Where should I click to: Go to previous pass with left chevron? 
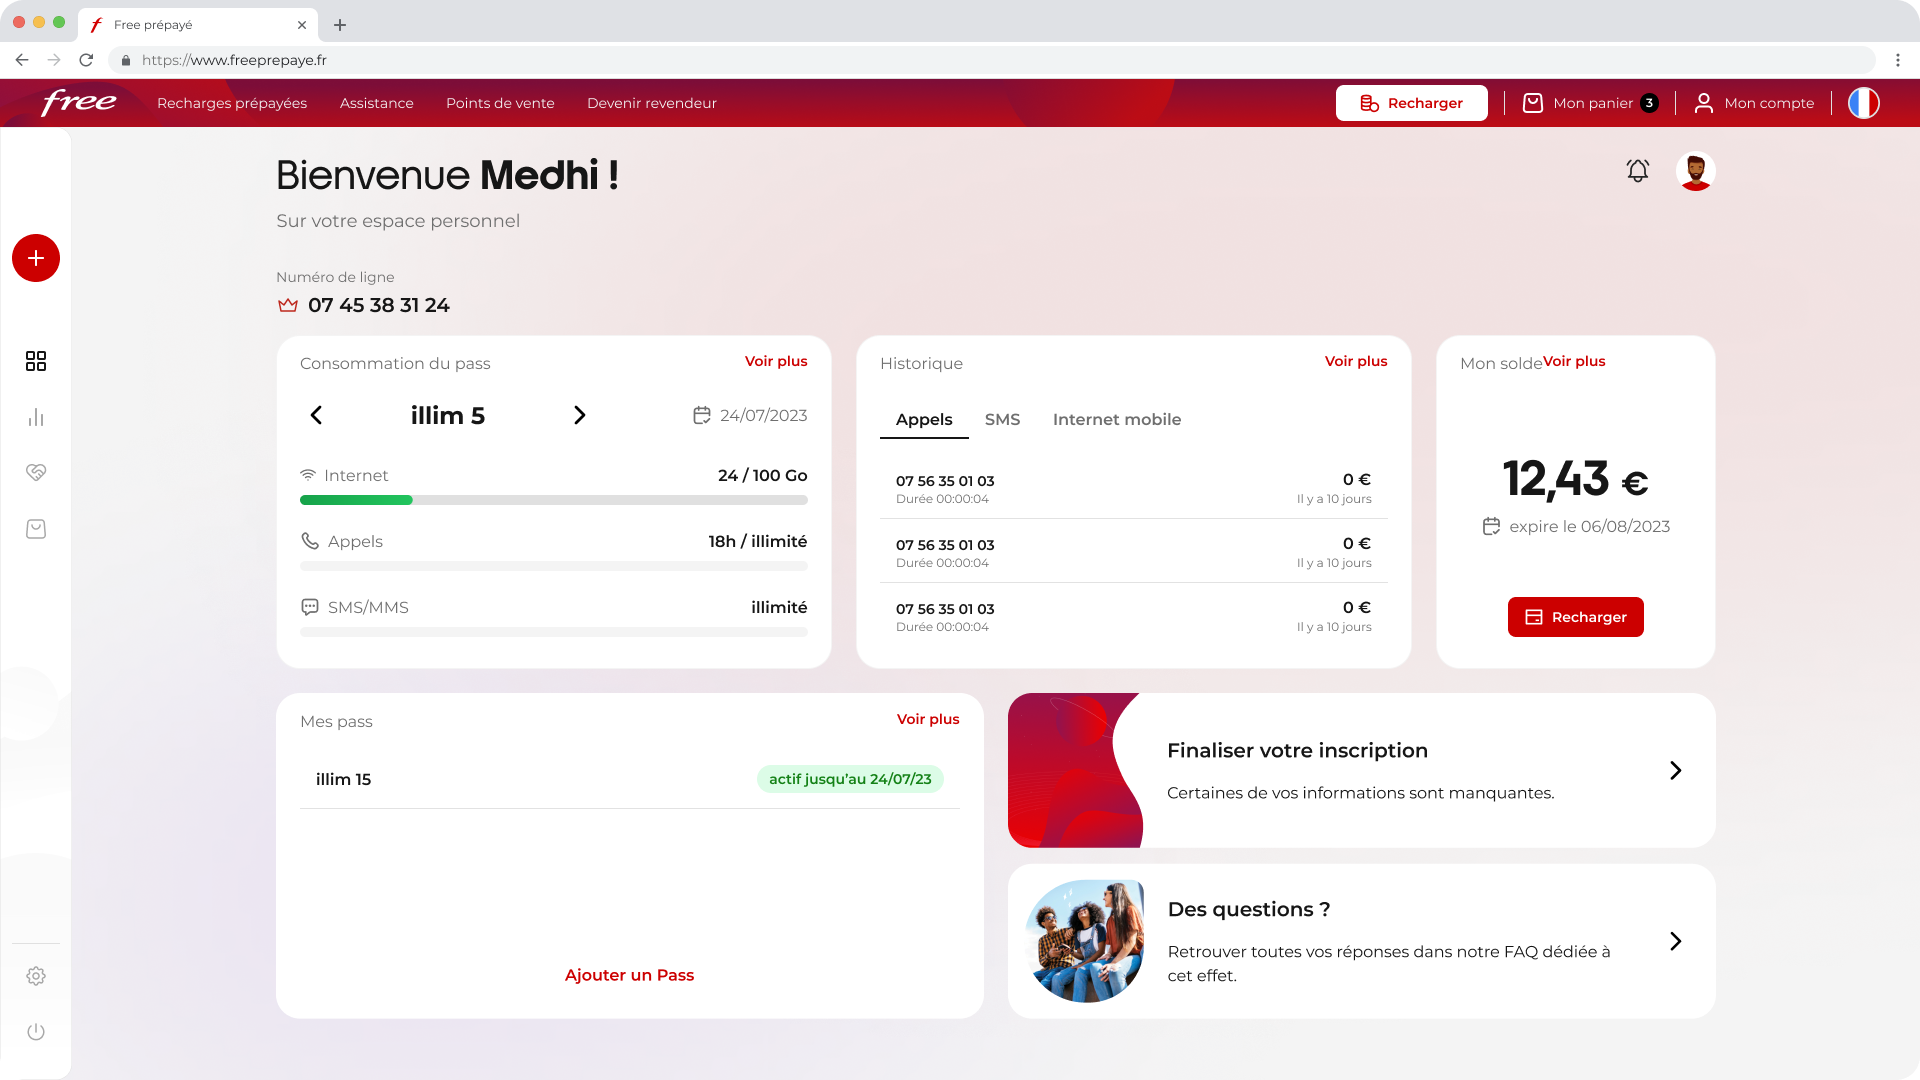pyautogui.click(x=316, y=415)
